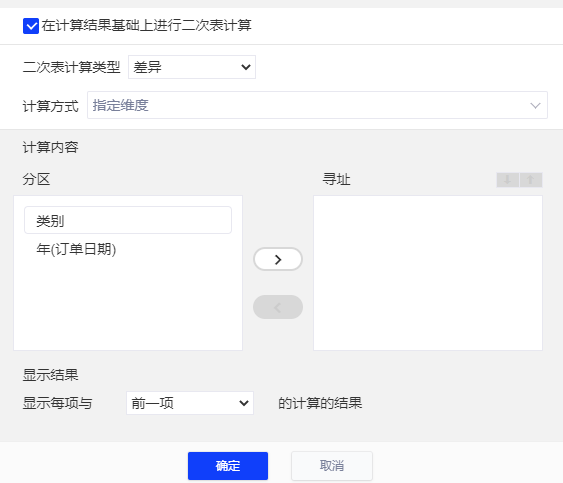Screen dimensions: 563x483
Task: Move selected item right with > arrow button
Action: (x=278, y=259)
